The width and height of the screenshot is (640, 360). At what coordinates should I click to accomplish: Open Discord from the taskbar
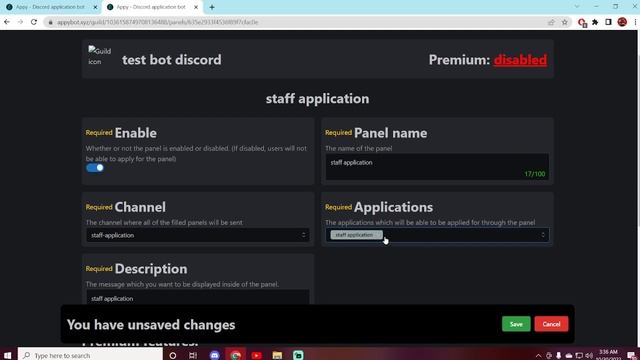[215, 355]
